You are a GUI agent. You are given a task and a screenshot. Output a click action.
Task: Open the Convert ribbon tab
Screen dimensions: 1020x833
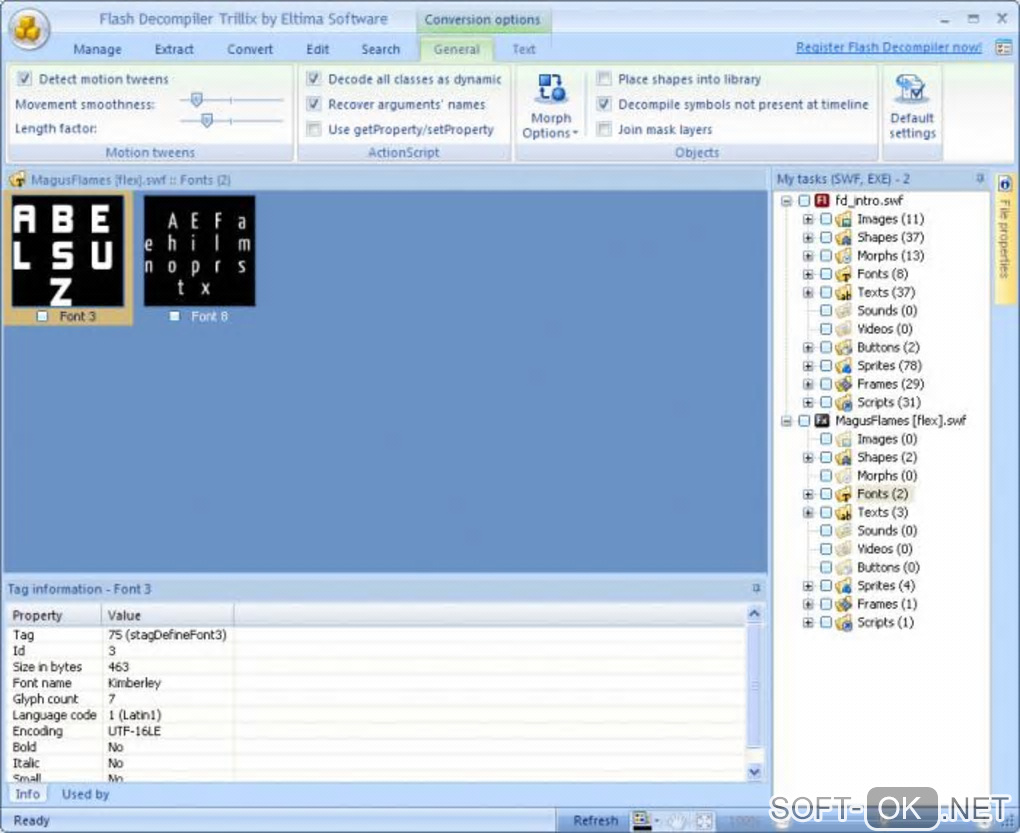coord(250,49)
